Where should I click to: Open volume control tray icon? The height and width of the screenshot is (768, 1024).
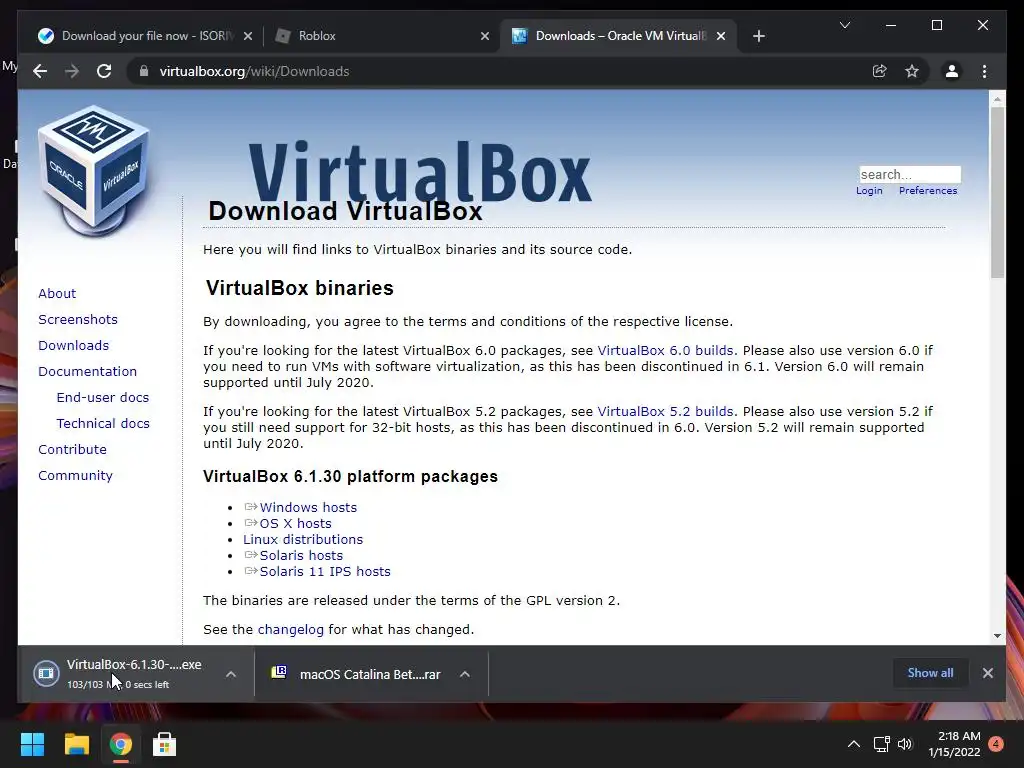click(905, 744)
